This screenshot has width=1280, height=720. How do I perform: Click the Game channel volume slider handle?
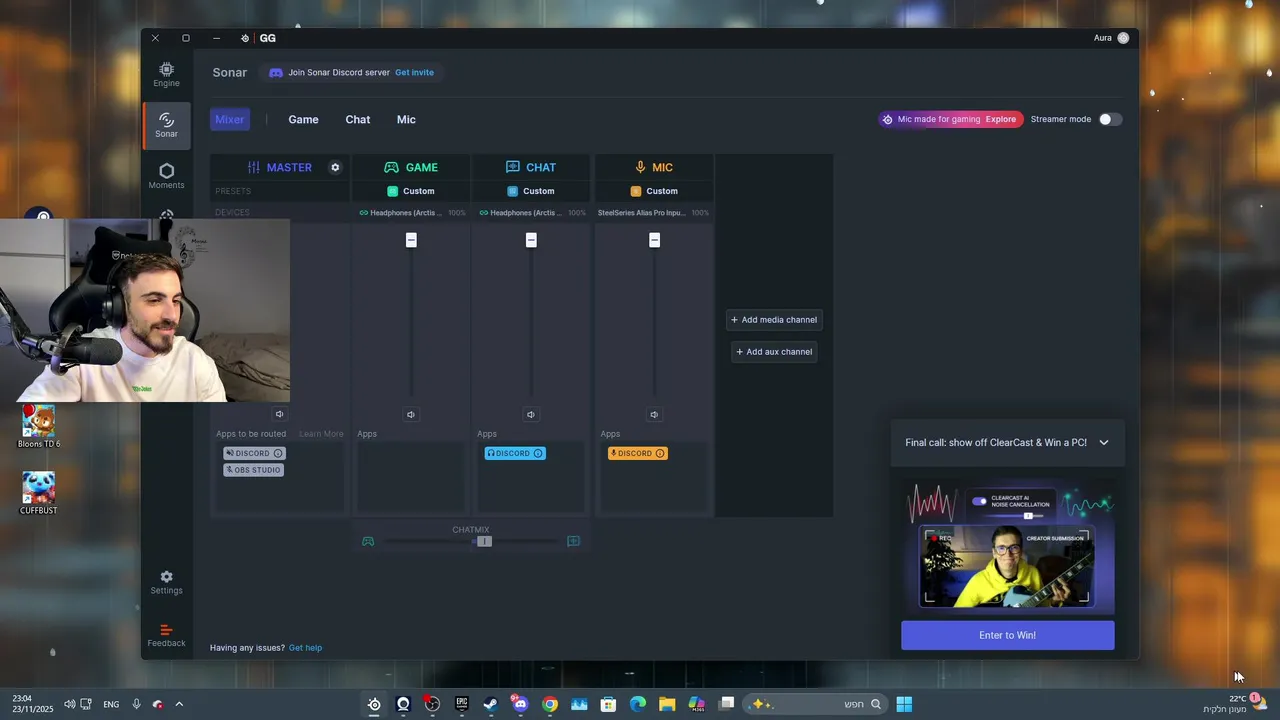pos(411,240)
